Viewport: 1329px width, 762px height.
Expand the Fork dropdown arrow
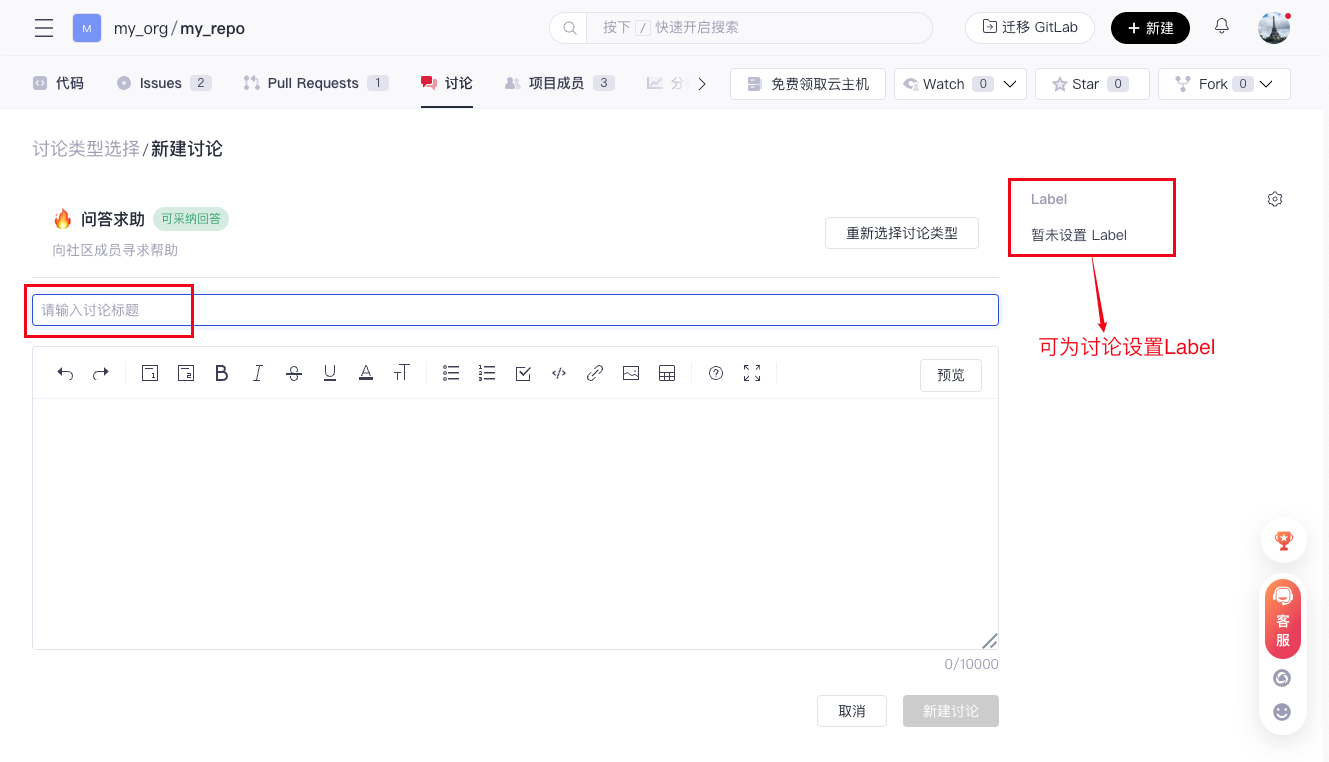point(1267,84)
